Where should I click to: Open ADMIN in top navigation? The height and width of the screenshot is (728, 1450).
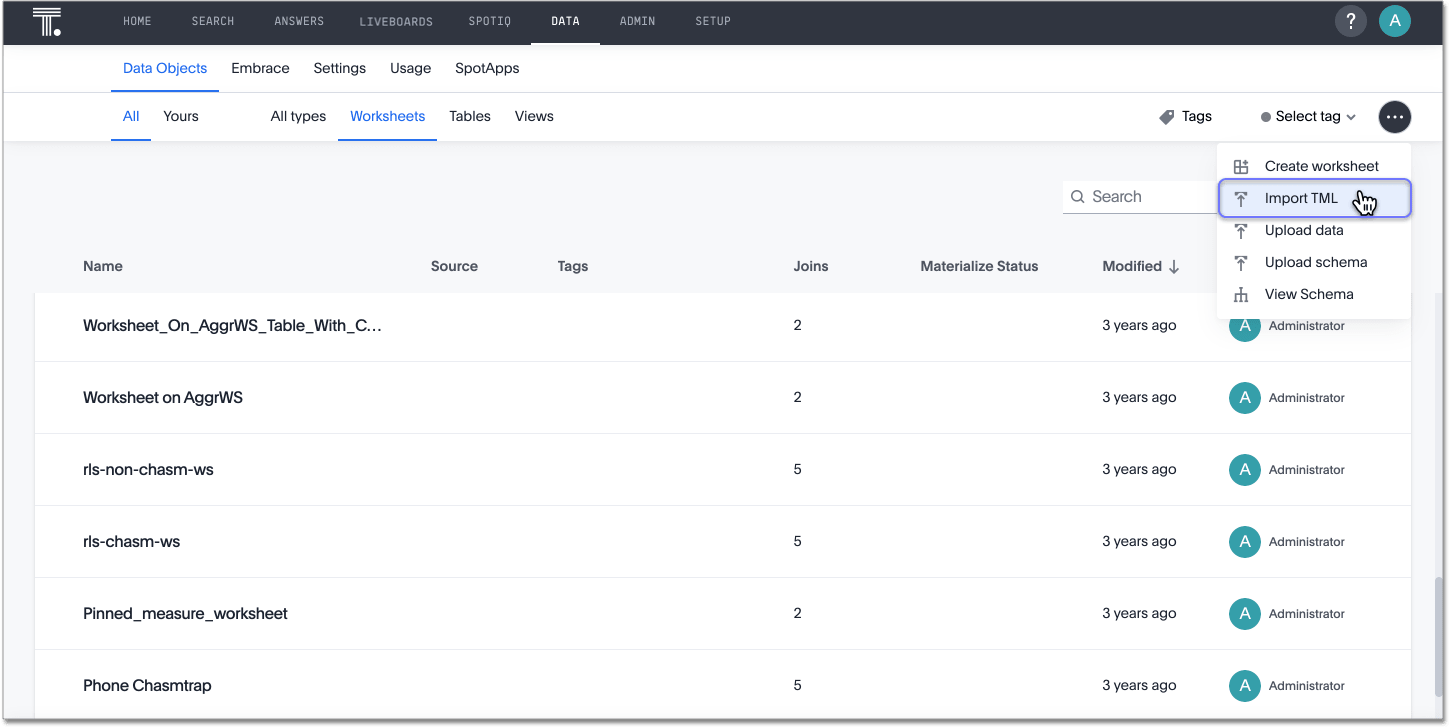click(x=637, y=21)
